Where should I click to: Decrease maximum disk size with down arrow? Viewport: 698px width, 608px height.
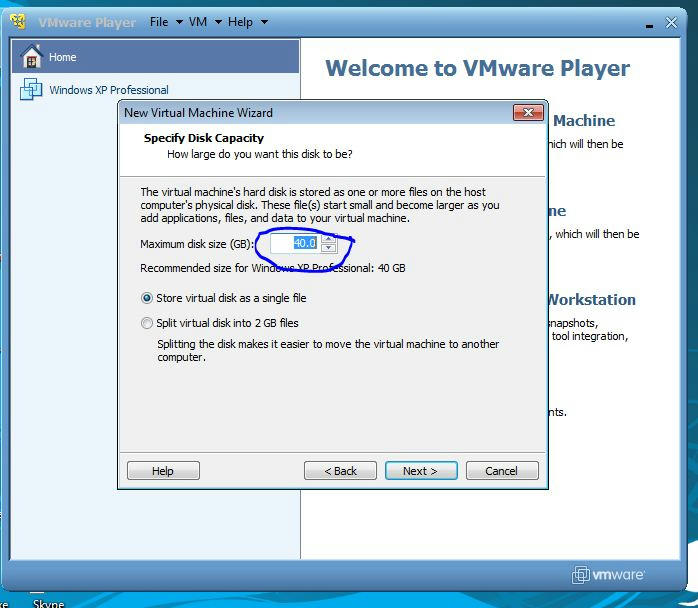click(329, 247)
